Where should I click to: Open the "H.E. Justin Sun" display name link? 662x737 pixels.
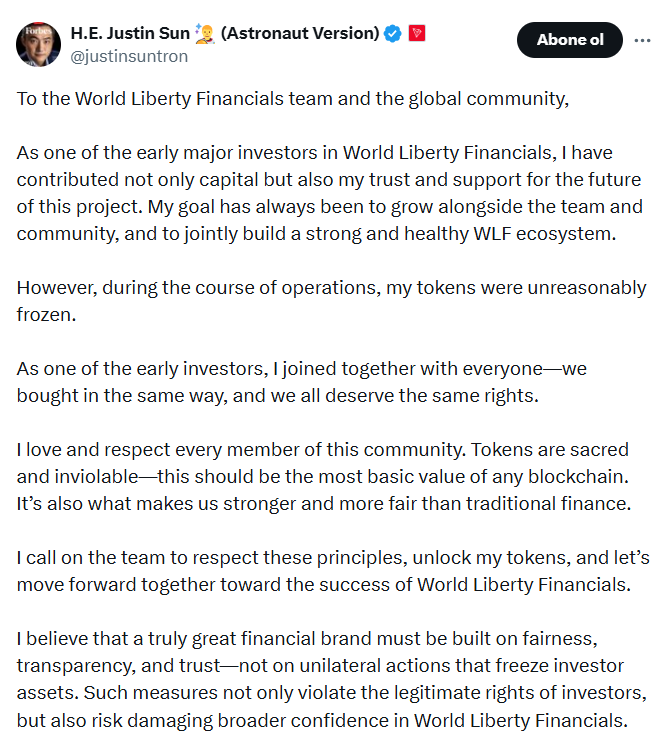[x=130, y=33]
